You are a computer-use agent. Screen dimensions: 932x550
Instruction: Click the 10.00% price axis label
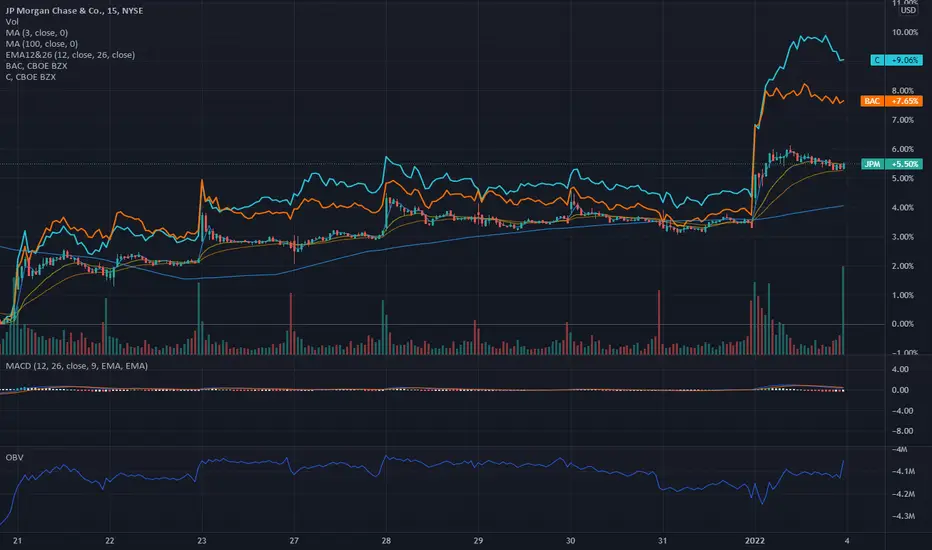tap(905, 32)
